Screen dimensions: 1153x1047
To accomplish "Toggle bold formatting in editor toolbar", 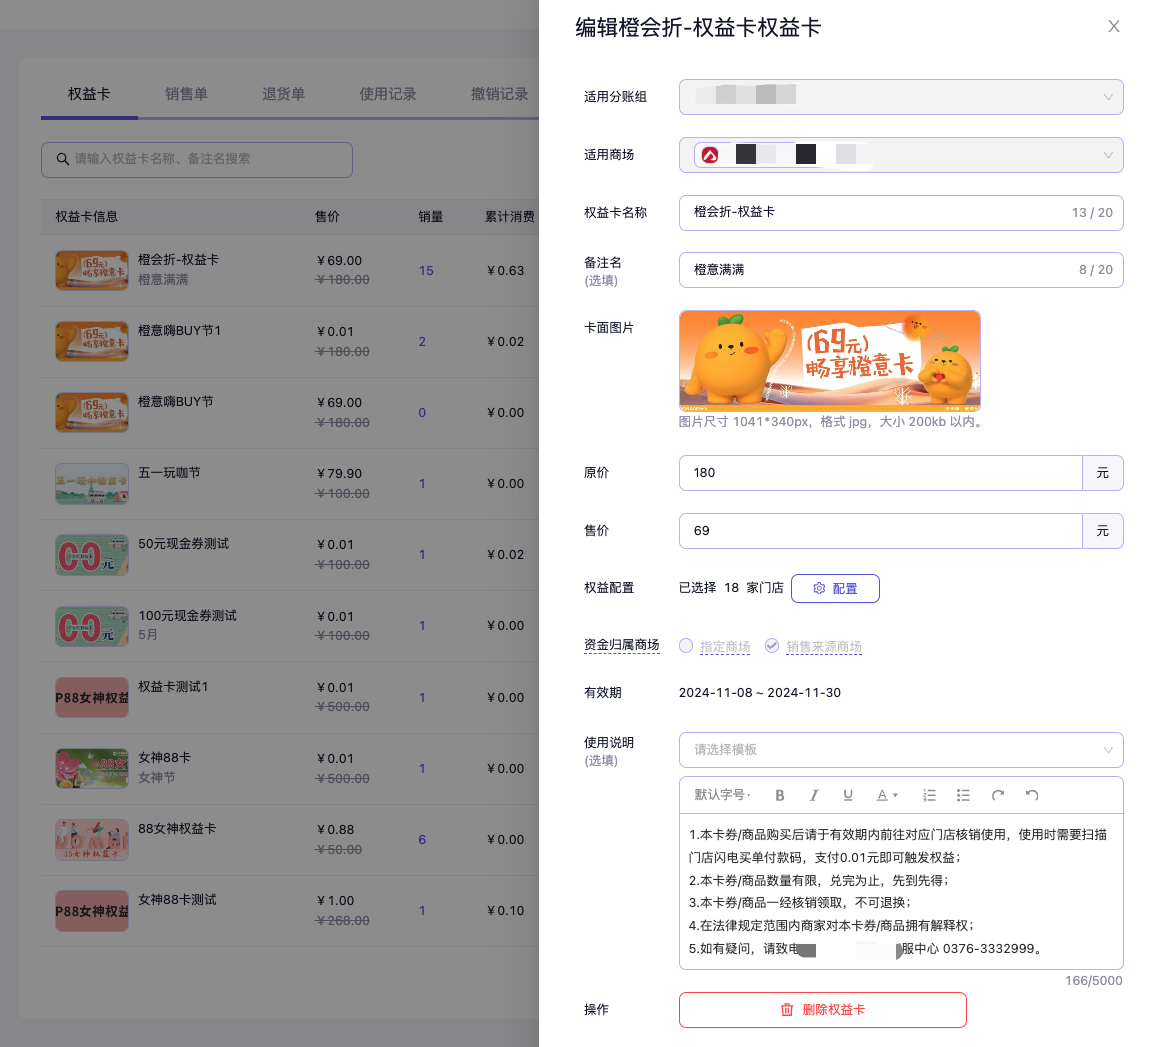I will [780, 795].
